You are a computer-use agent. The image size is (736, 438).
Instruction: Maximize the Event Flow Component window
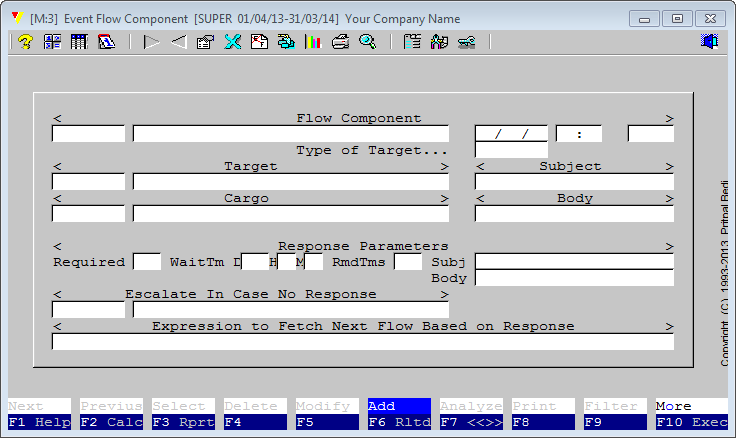(677, 19)
